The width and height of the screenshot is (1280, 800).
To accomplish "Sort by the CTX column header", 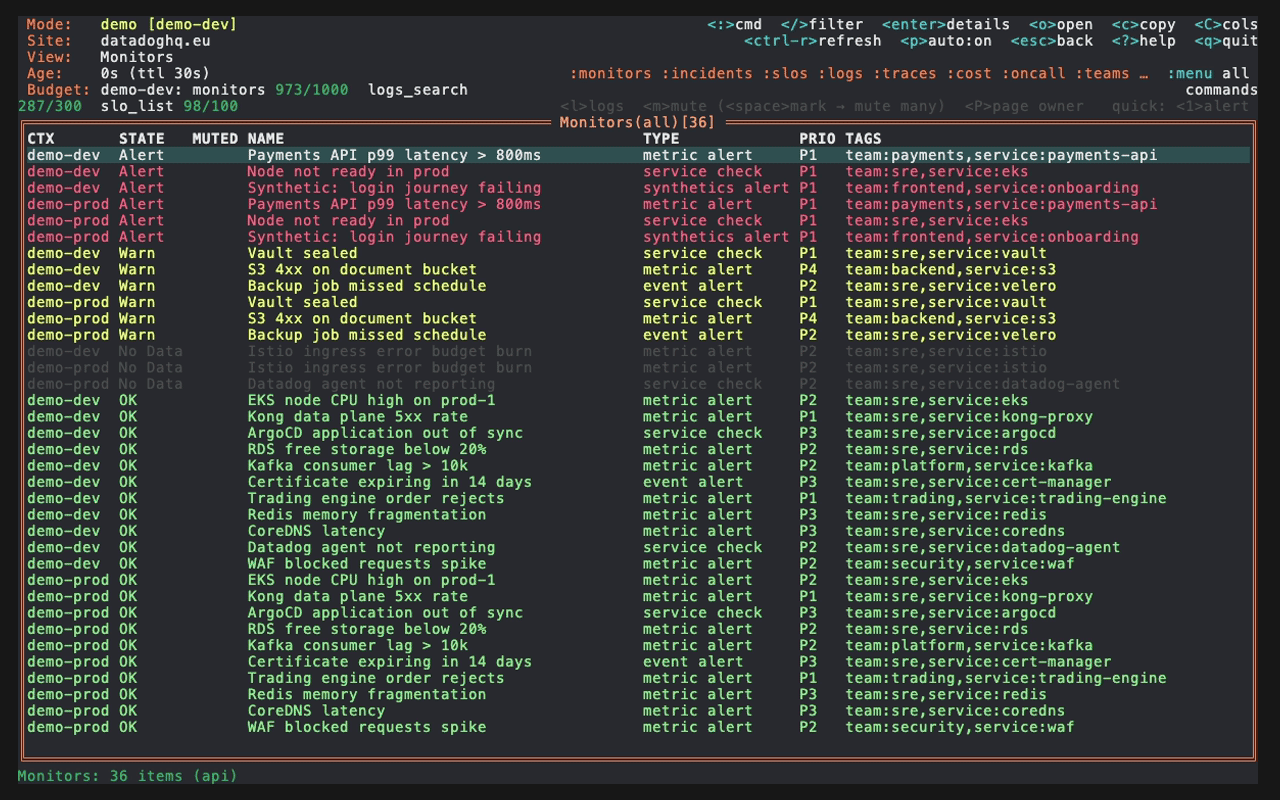I will (41, 139).
